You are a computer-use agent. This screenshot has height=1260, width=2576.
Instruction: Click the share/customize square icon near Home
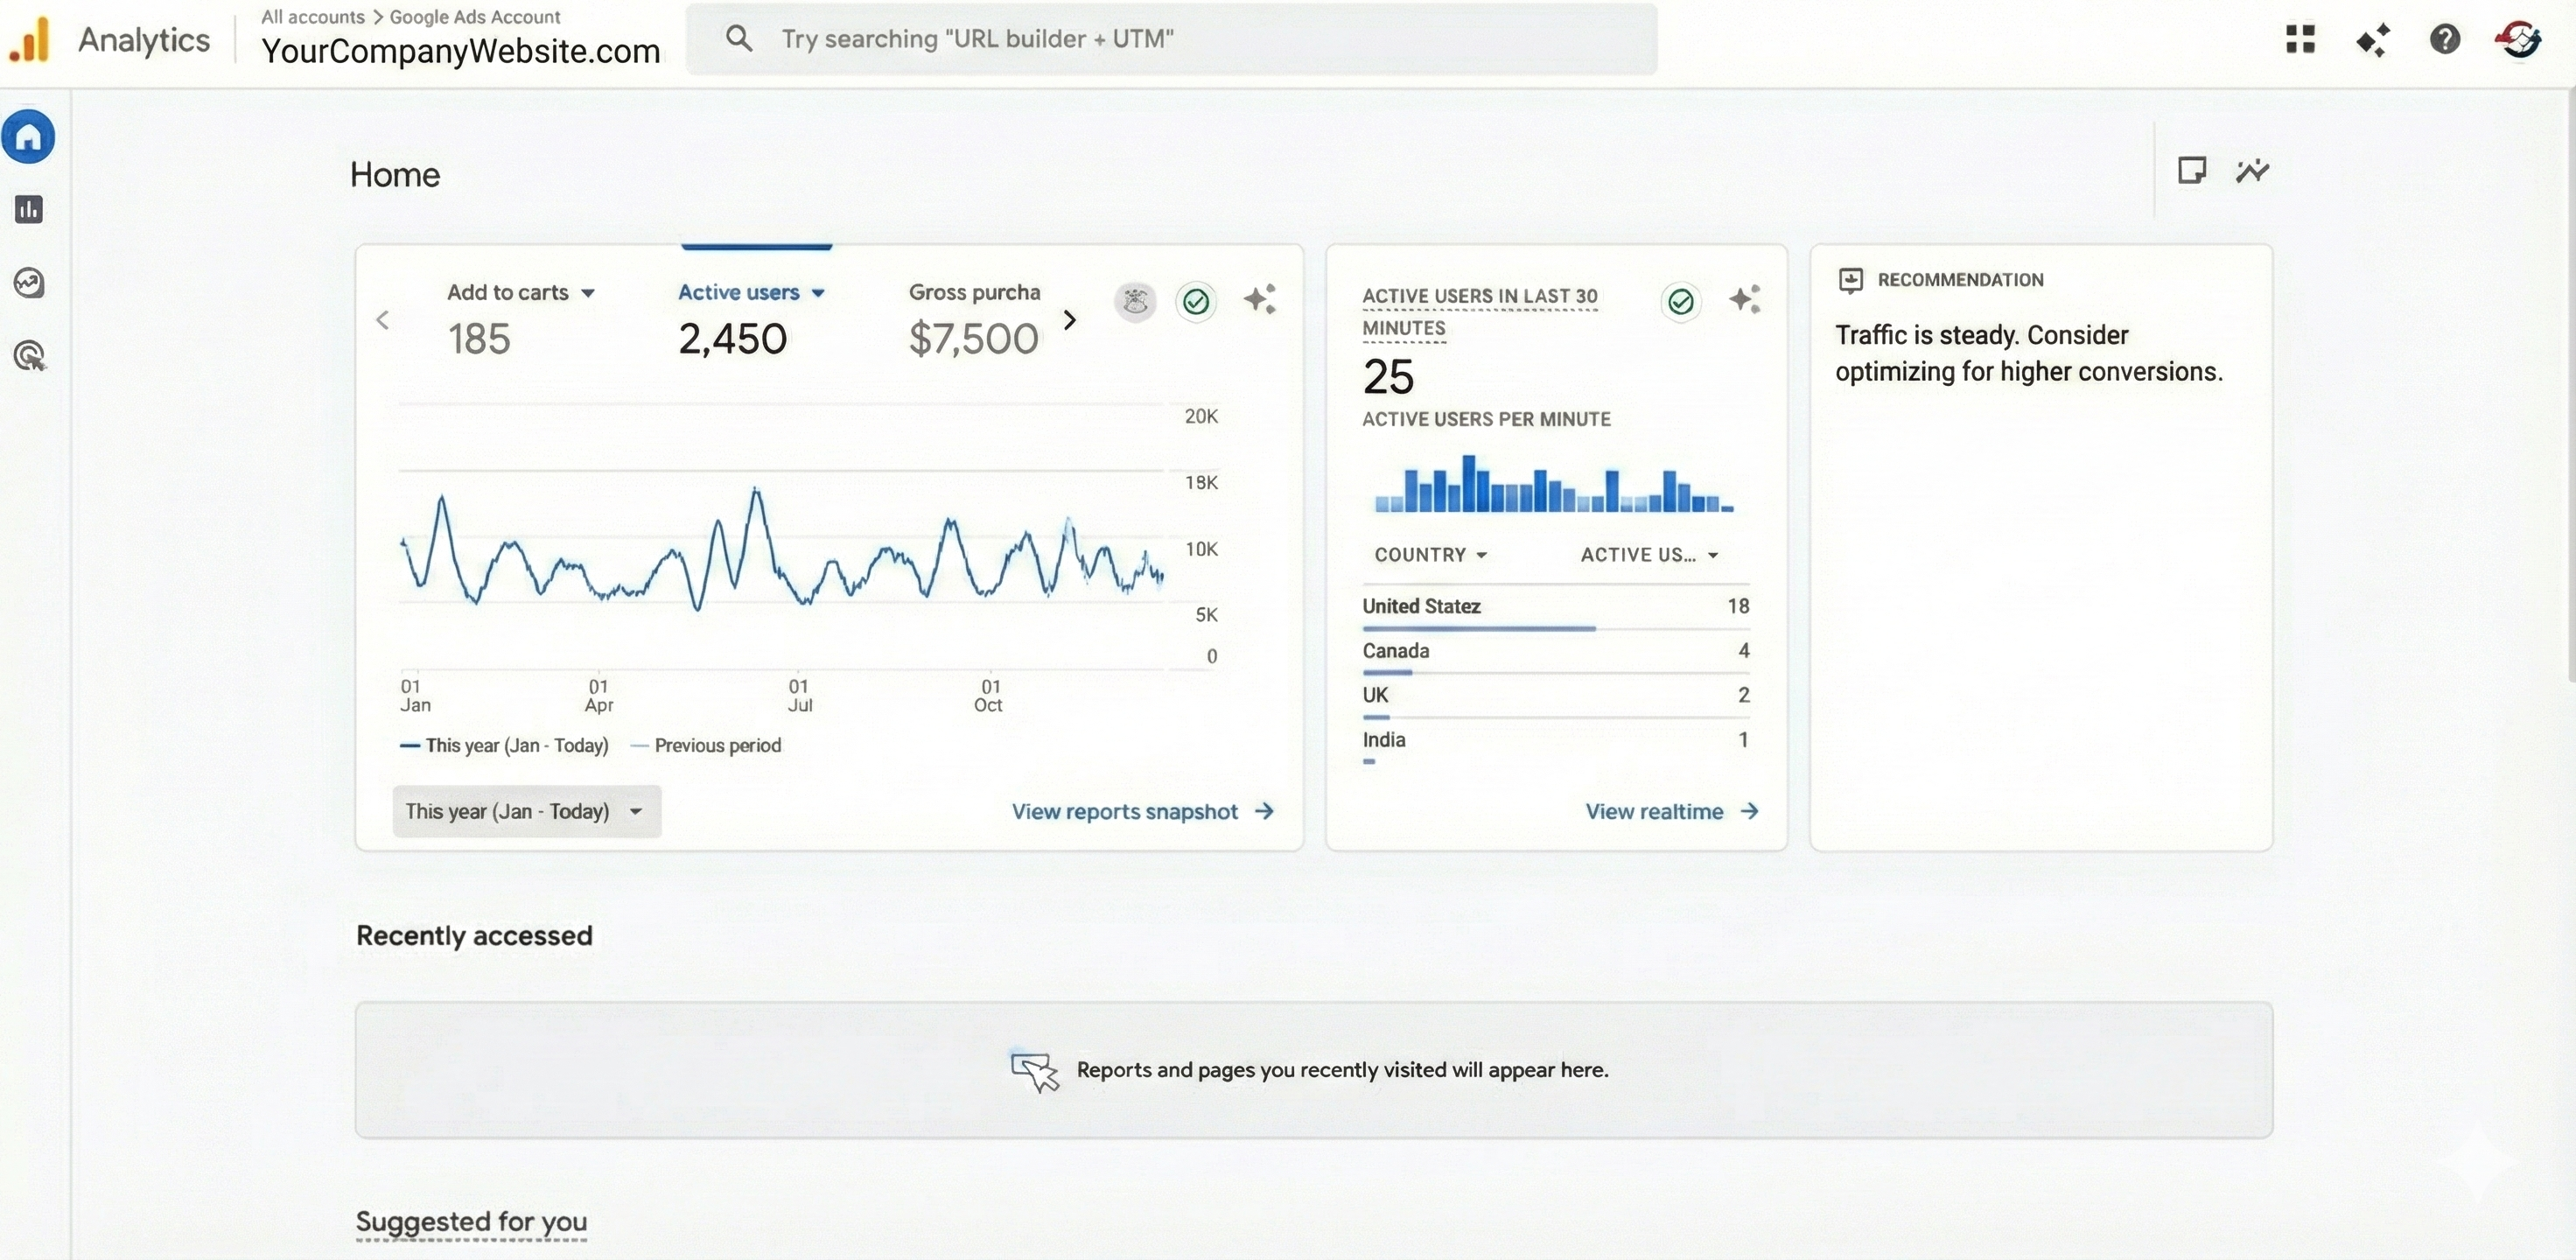(x=2191, y=171)
